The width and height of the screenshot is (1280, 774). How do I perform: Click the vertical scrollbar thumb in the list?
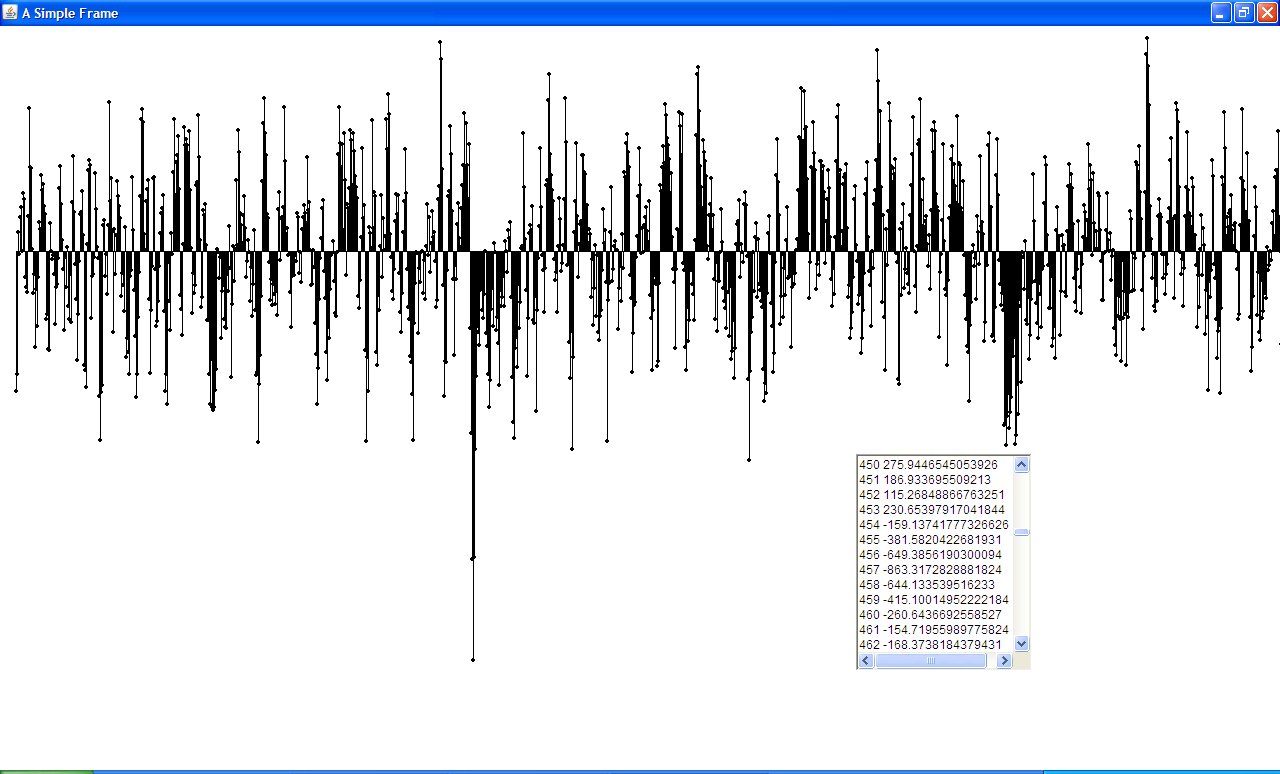click(1022, 532)
